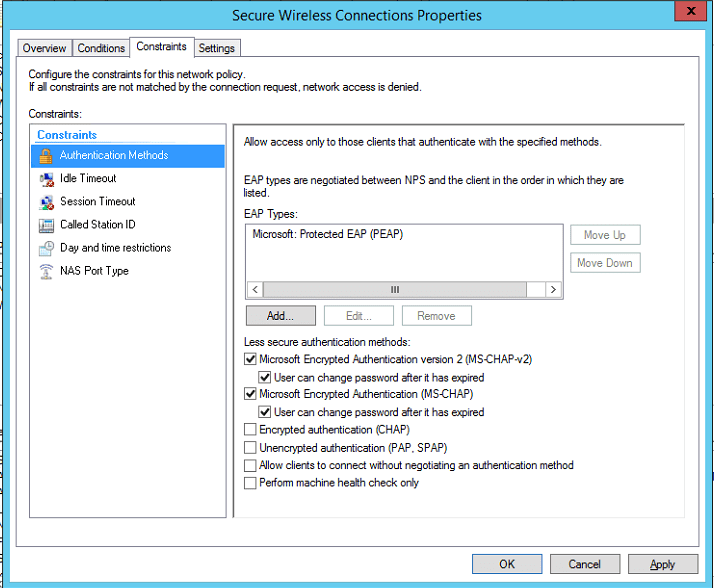
Task: Click the Edit... button
Action: click(x=359, y=316)
